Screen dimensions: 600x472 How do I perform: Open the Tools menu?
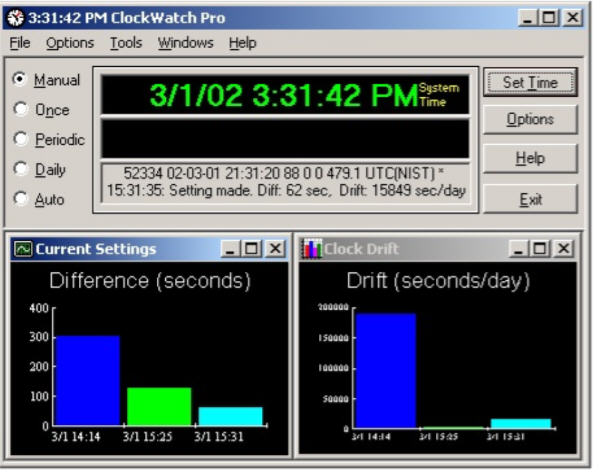126,43
